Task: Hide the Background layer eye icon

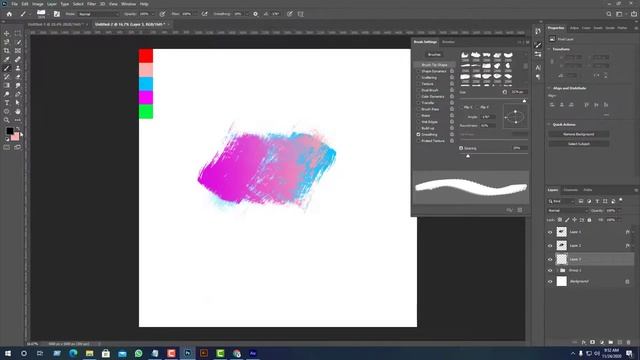Action: [550, 282]
